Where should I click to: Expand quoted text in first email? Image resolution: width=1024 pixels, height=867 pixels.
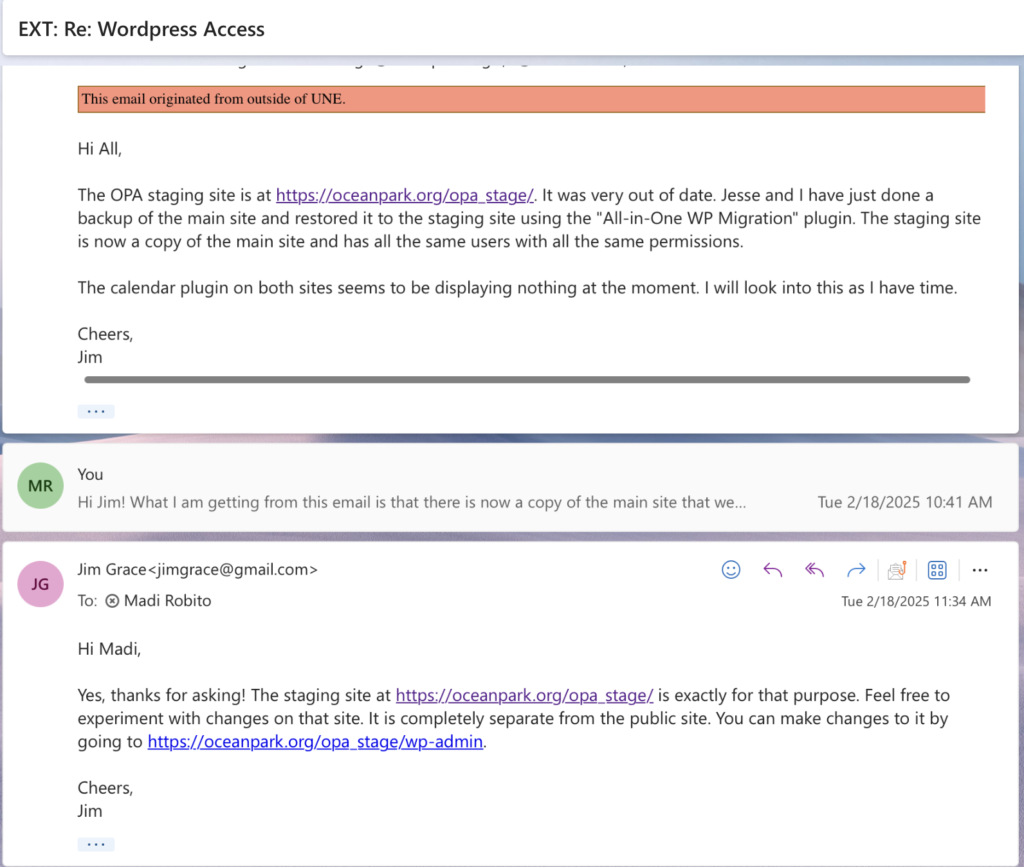click(x=96, y=411)
